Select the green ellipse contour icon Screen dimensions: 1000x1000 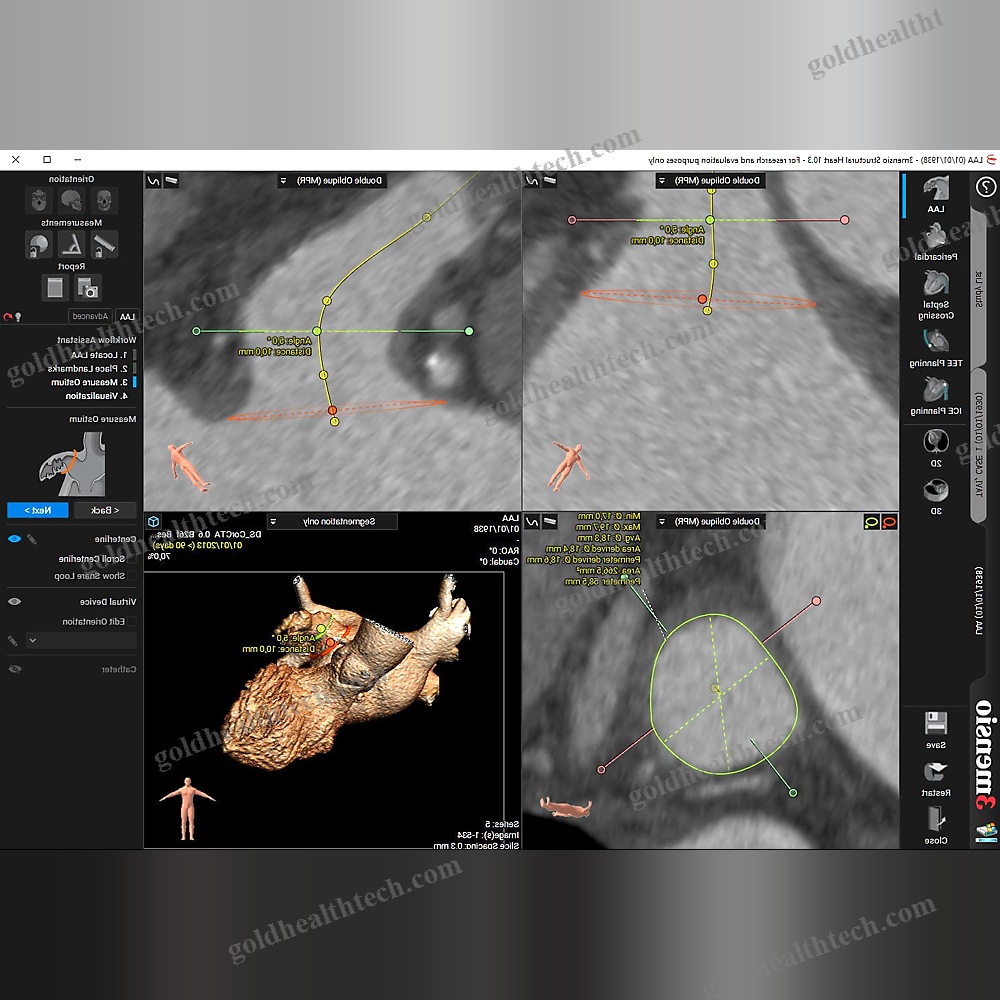click(871, 522)
